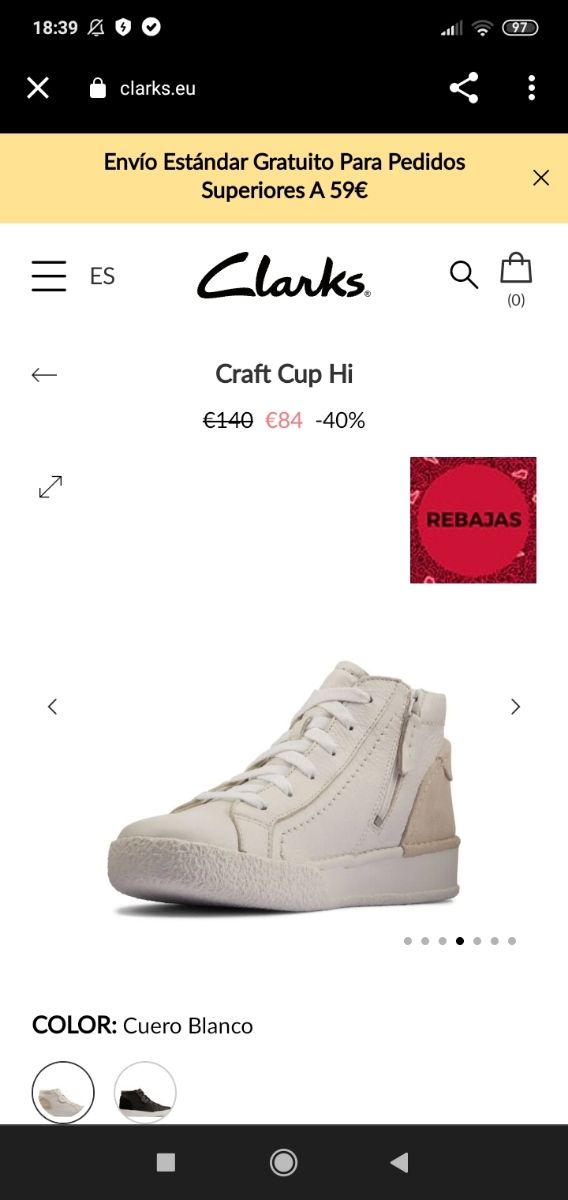Jump to the first carousel dot

[x=408, y=941]
